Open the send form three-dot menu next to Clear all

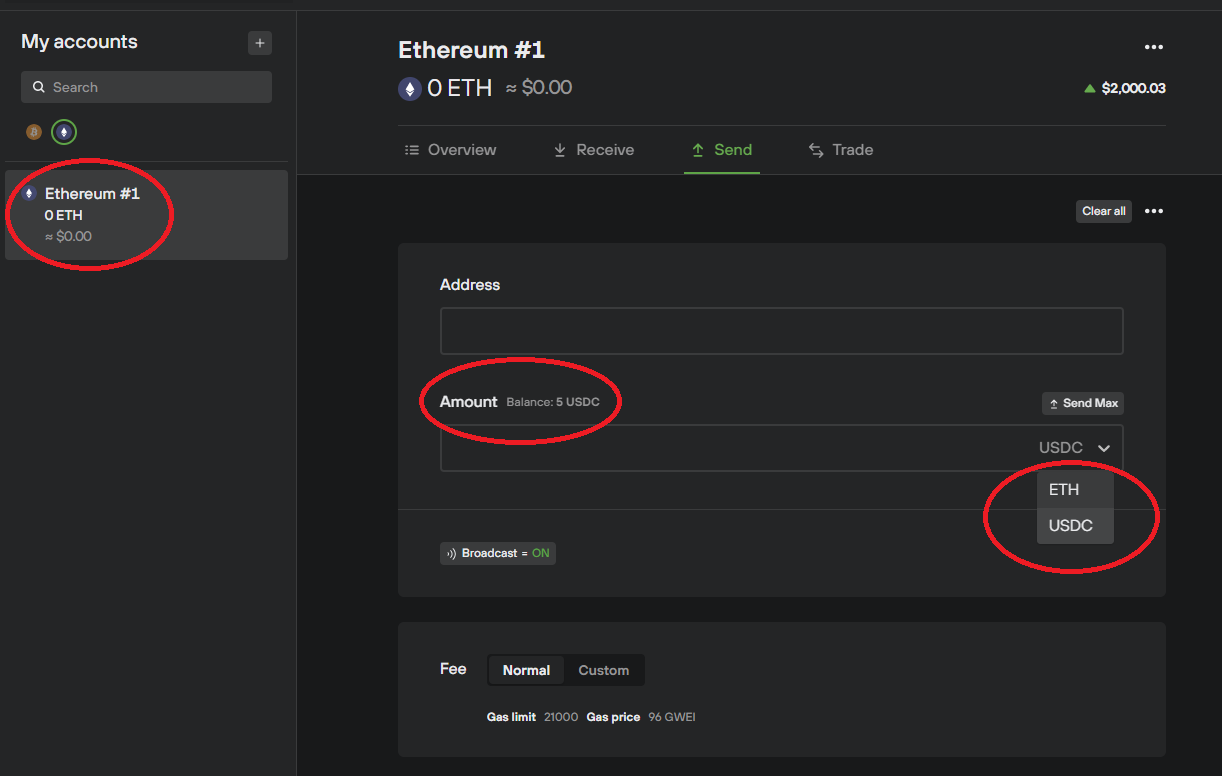pos(1154,211)
